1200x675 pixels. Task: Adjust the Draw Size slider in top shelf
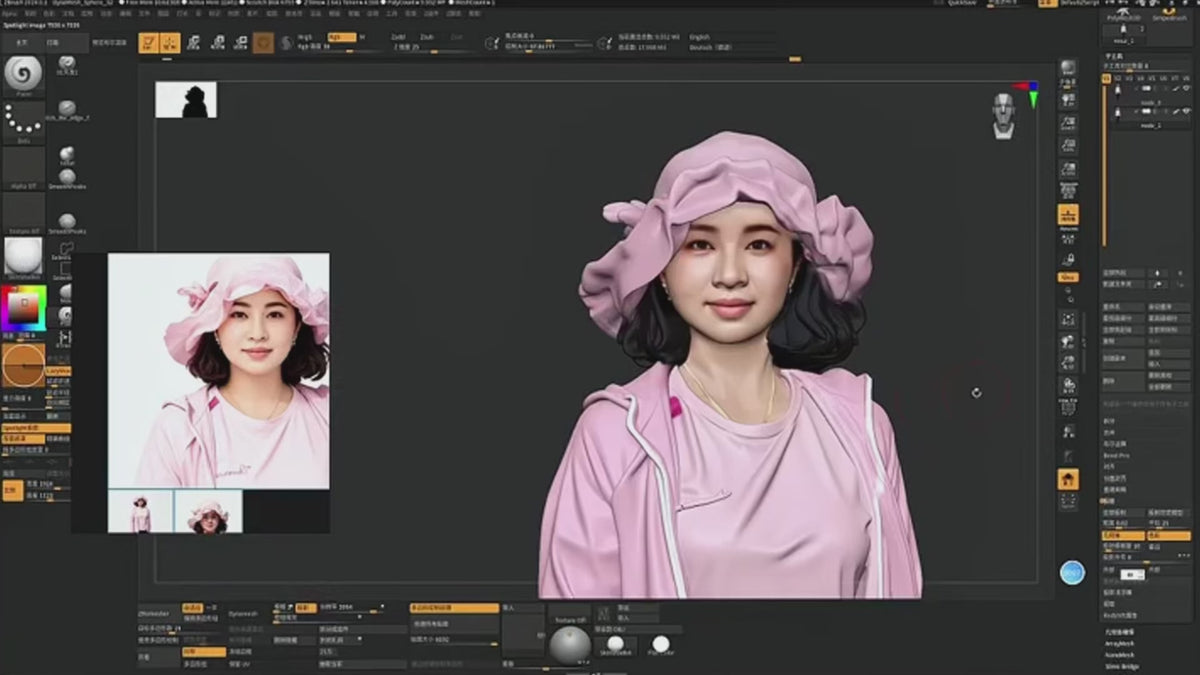pyautogui.click(x=548, y=46)
